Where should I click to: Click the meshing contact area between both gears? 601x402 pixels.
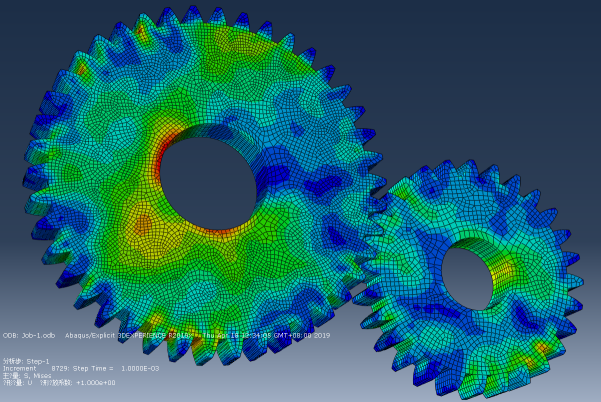370,215
